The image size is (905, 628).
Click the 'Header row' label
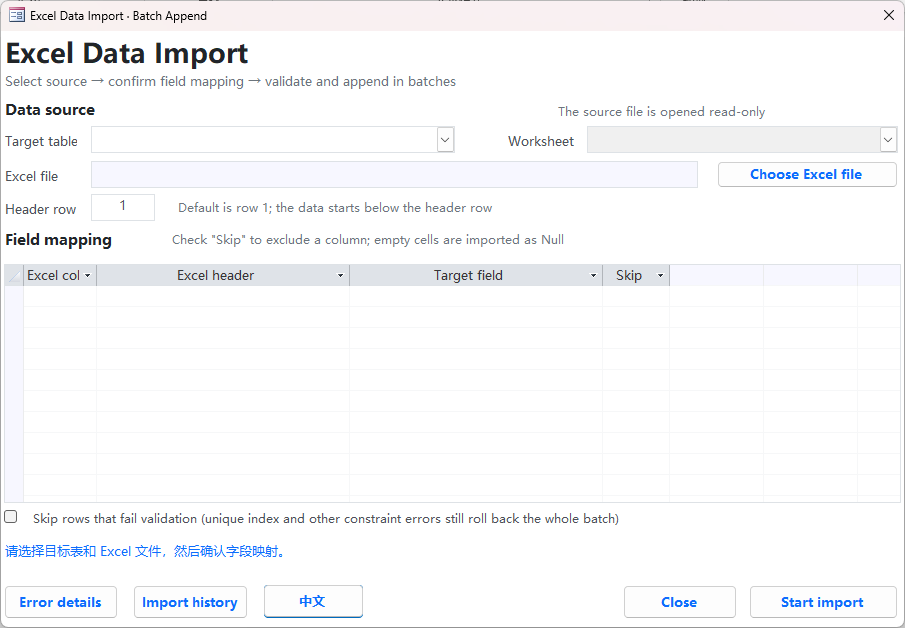(x=40, y=209)
